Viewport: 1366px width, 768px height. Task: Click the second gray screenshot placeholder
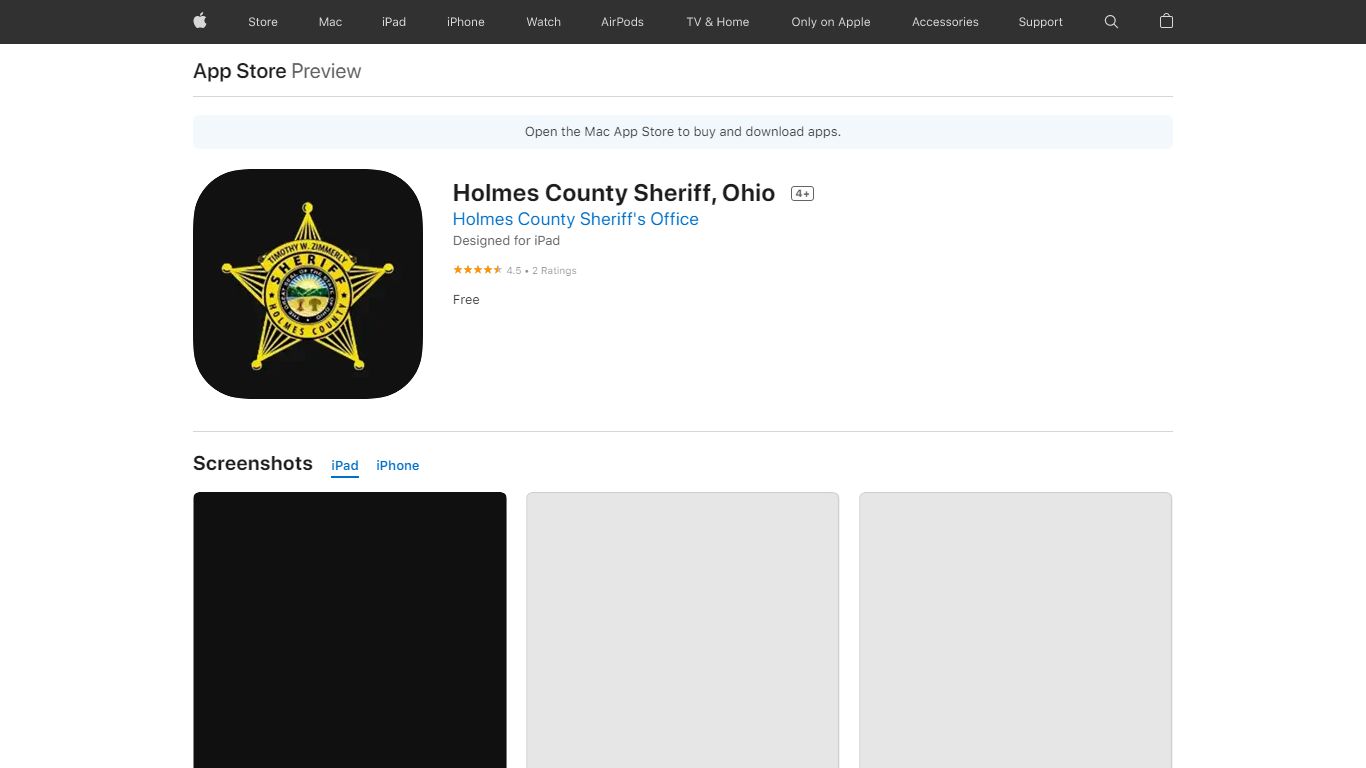pyautogui.click(x=683, y=630)
